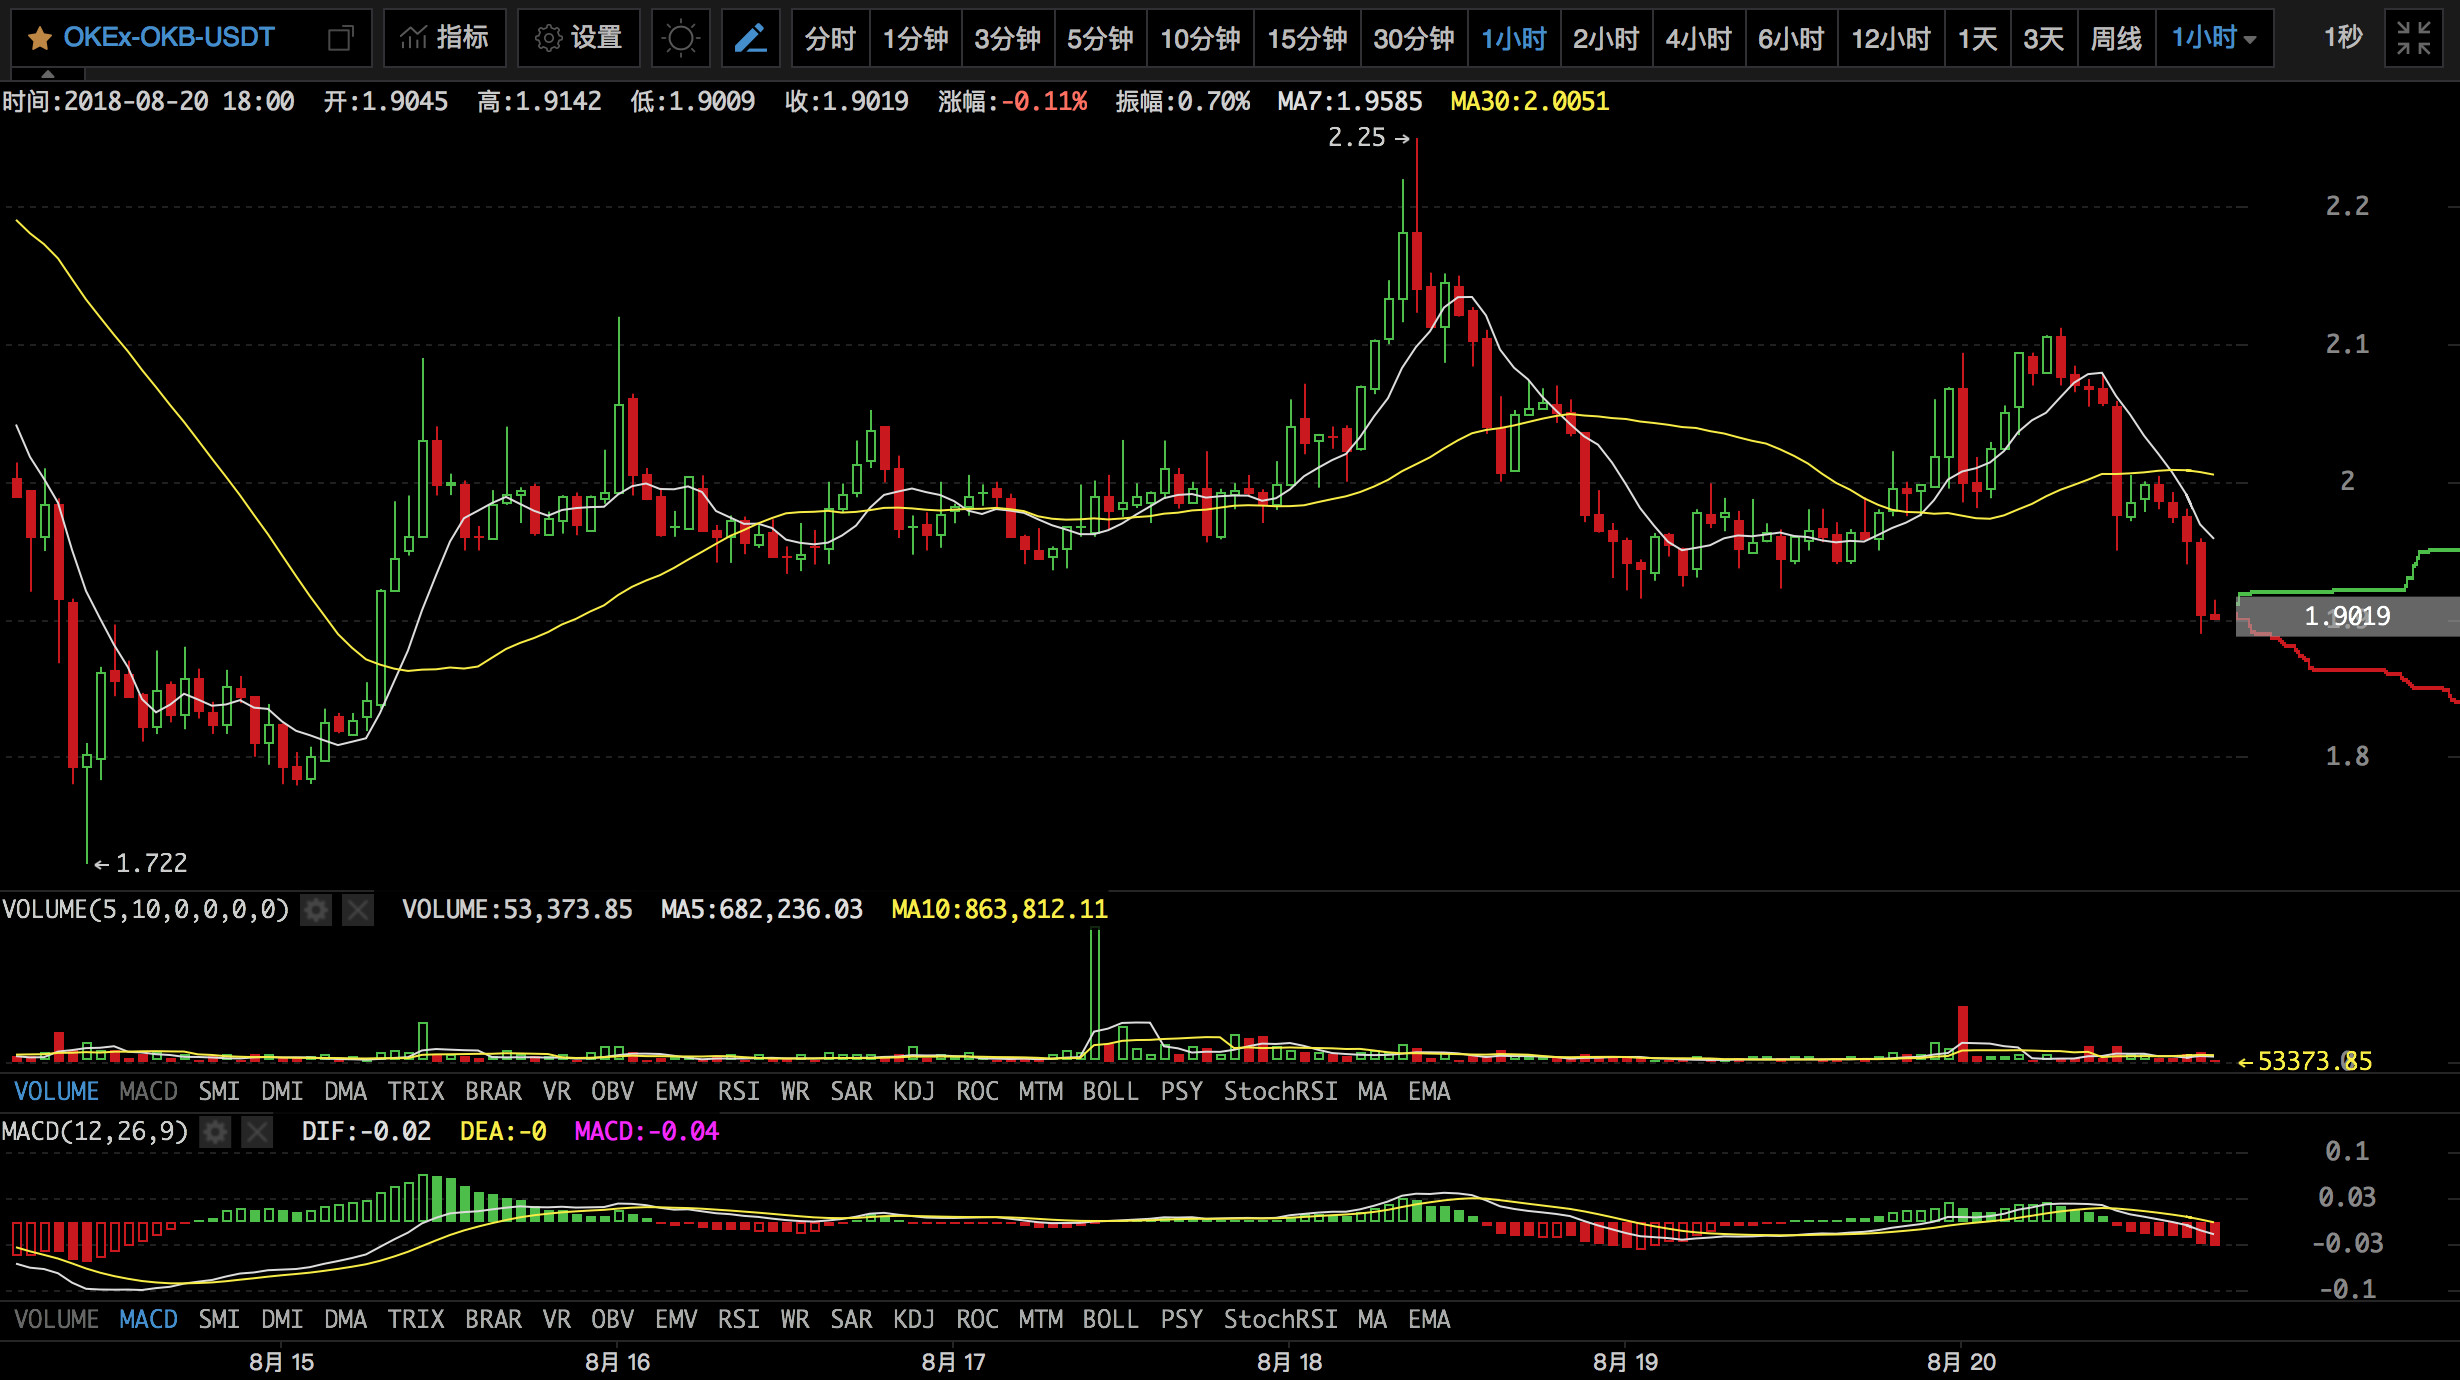Image resolution: width=2460 pixels, height=1380 pixels.
Task: Click the pop-out window icon next to the pair name
Action: coord(341,39)
